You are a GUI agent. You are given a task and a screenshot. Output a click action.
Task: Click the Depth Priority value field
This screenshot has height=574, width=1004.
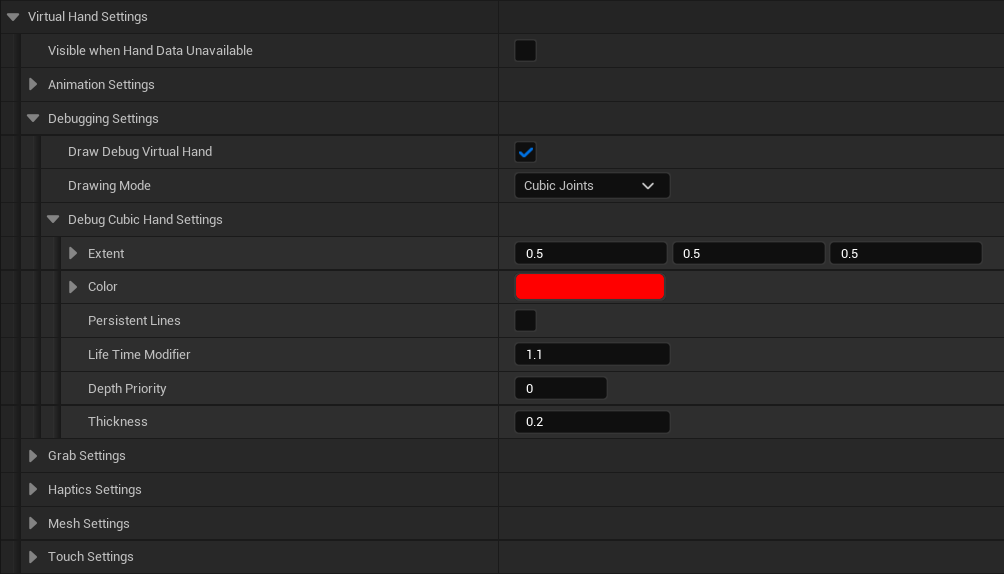coord(561,388)
